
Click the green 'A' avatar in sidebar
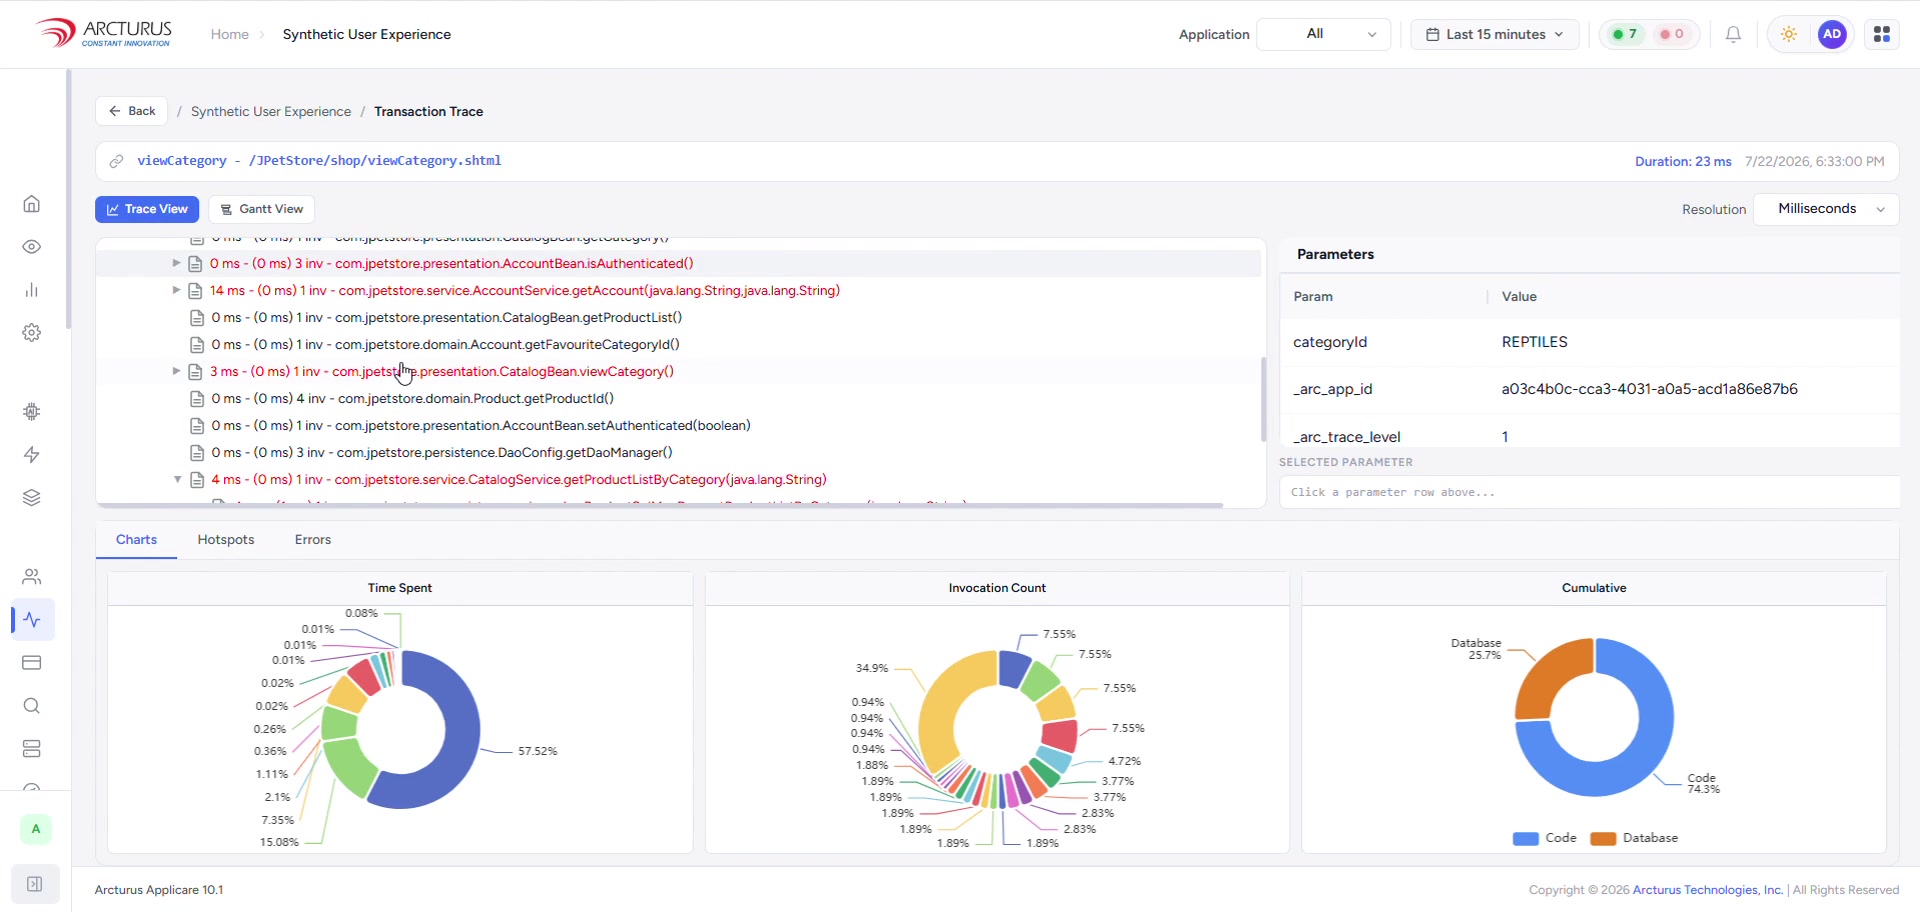(36, 829)
